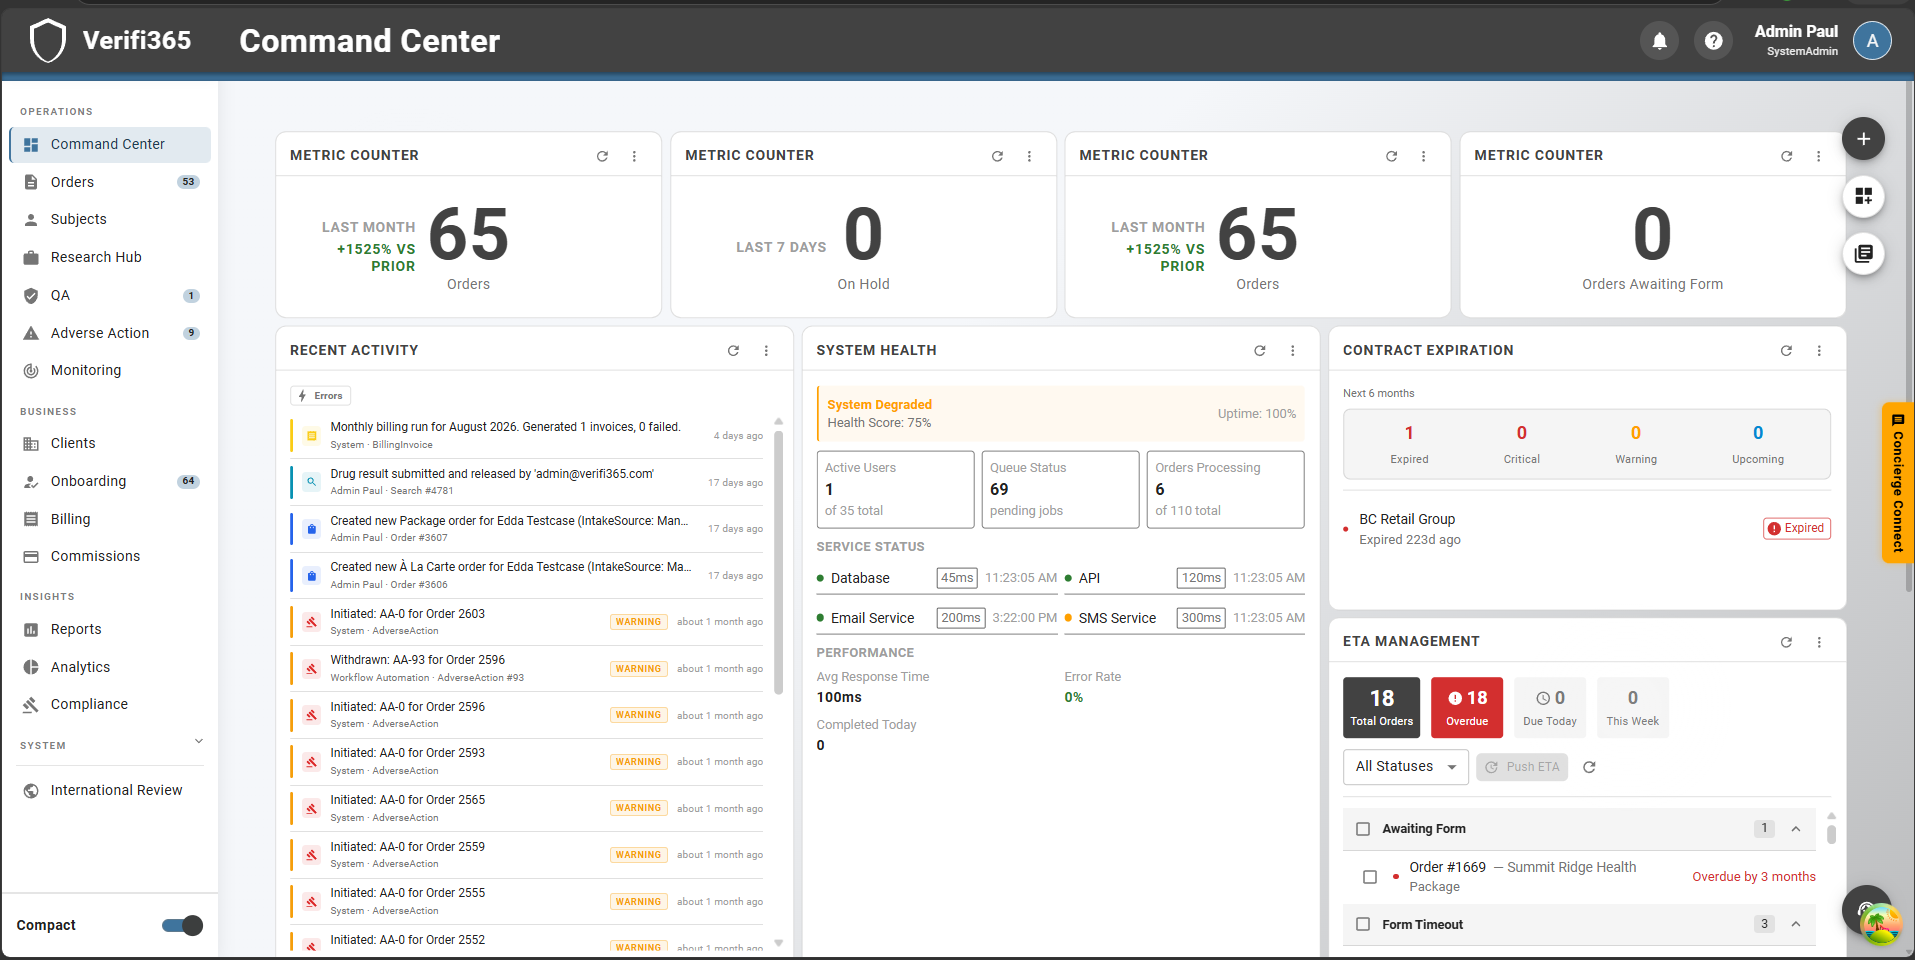Select the Expired contracts count

tap(1409, 443)
